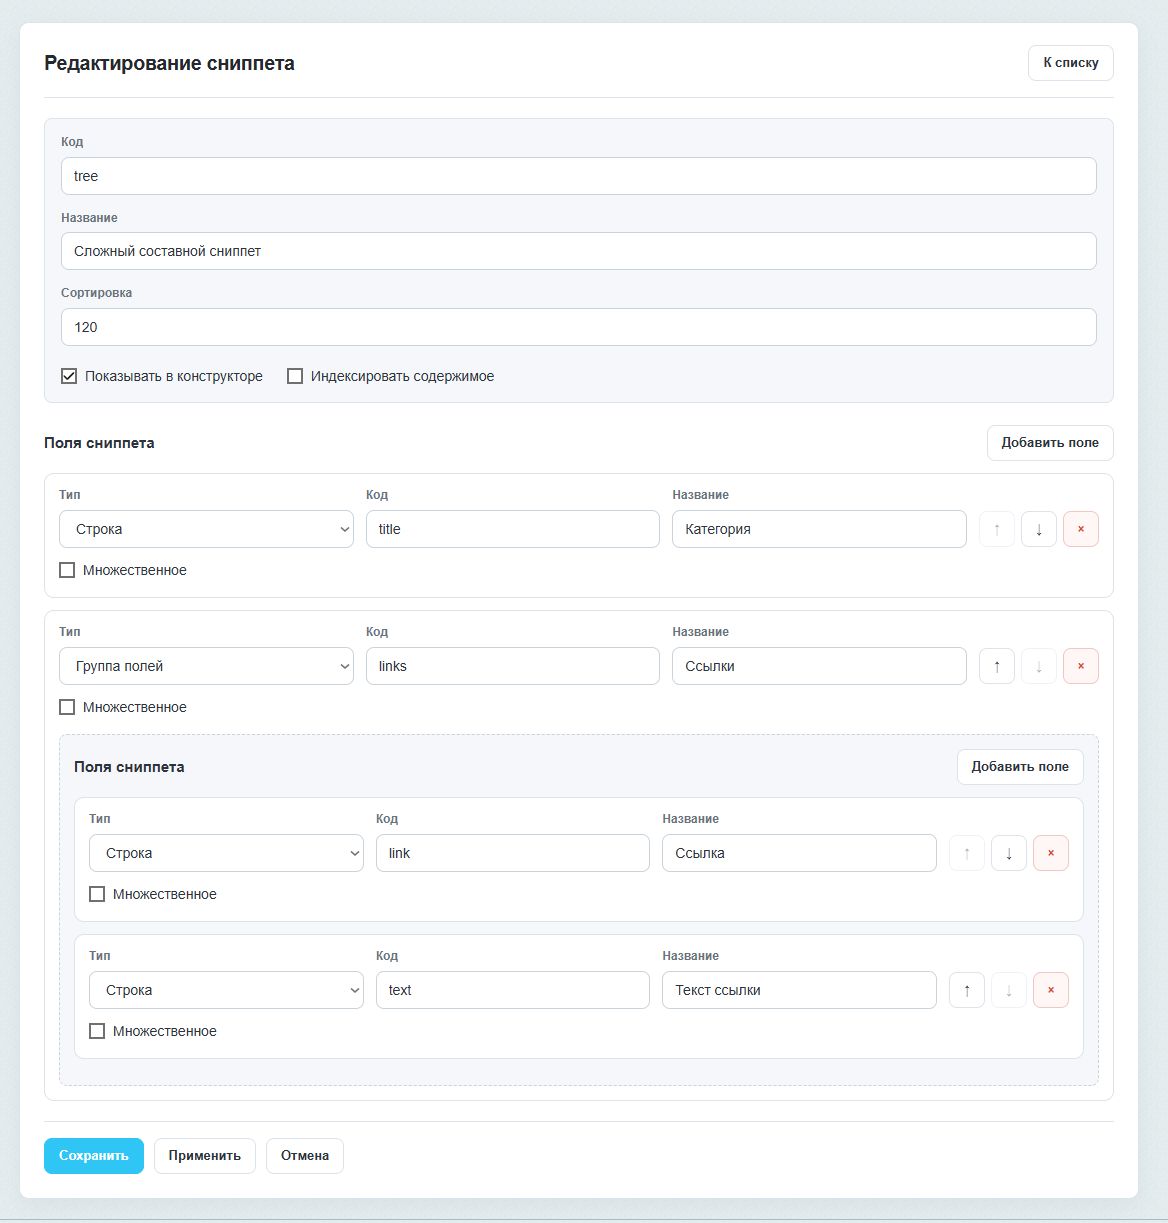Edit the nested code input 'link'
The height and width of the screenshot is (1223, 1168).
[513, 853]
